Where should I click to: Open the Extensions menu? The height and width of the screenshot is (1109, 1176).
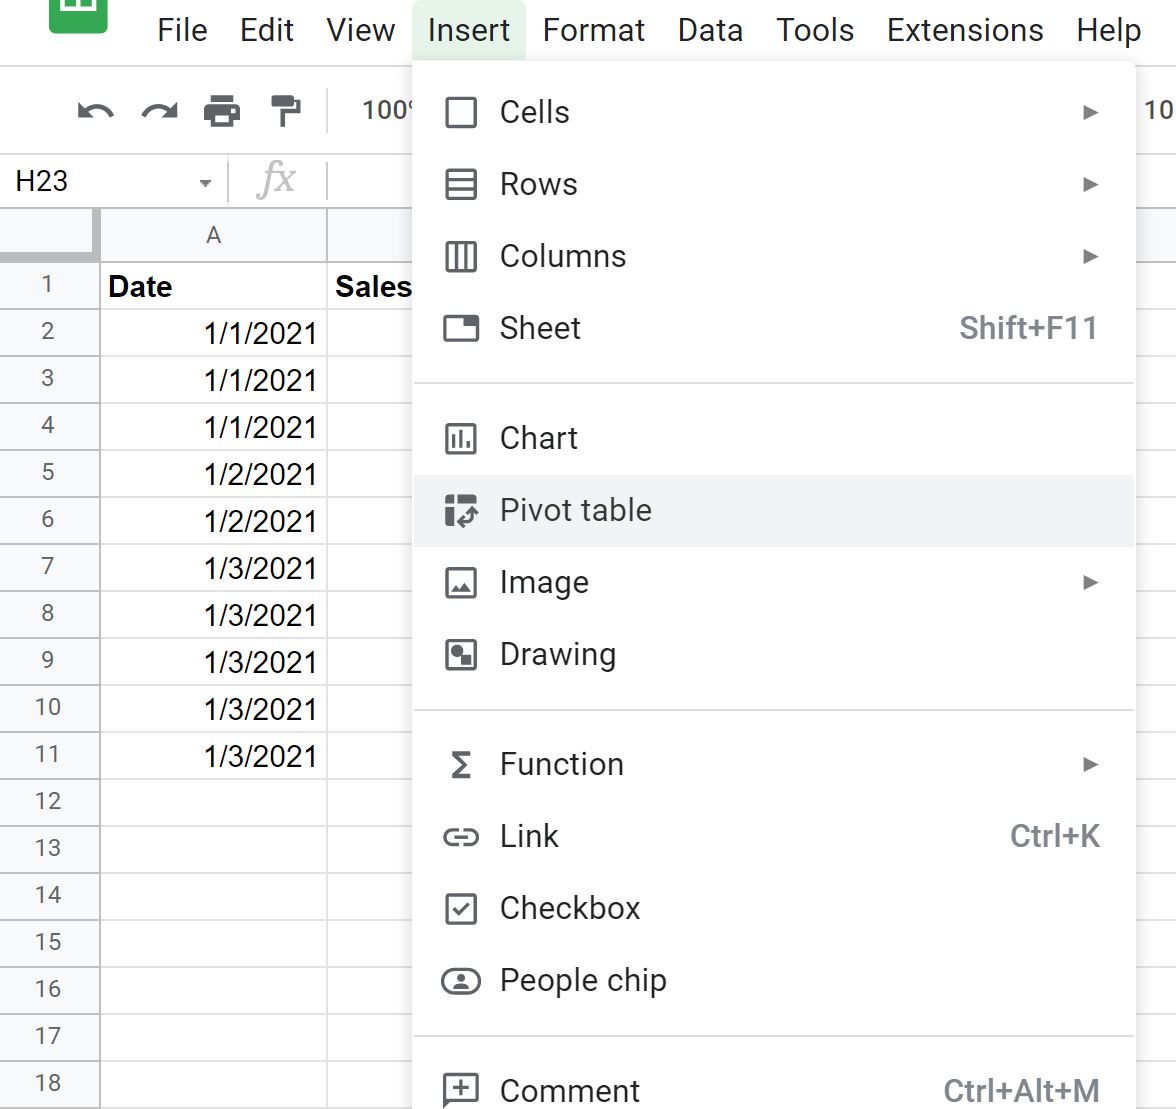965,31
